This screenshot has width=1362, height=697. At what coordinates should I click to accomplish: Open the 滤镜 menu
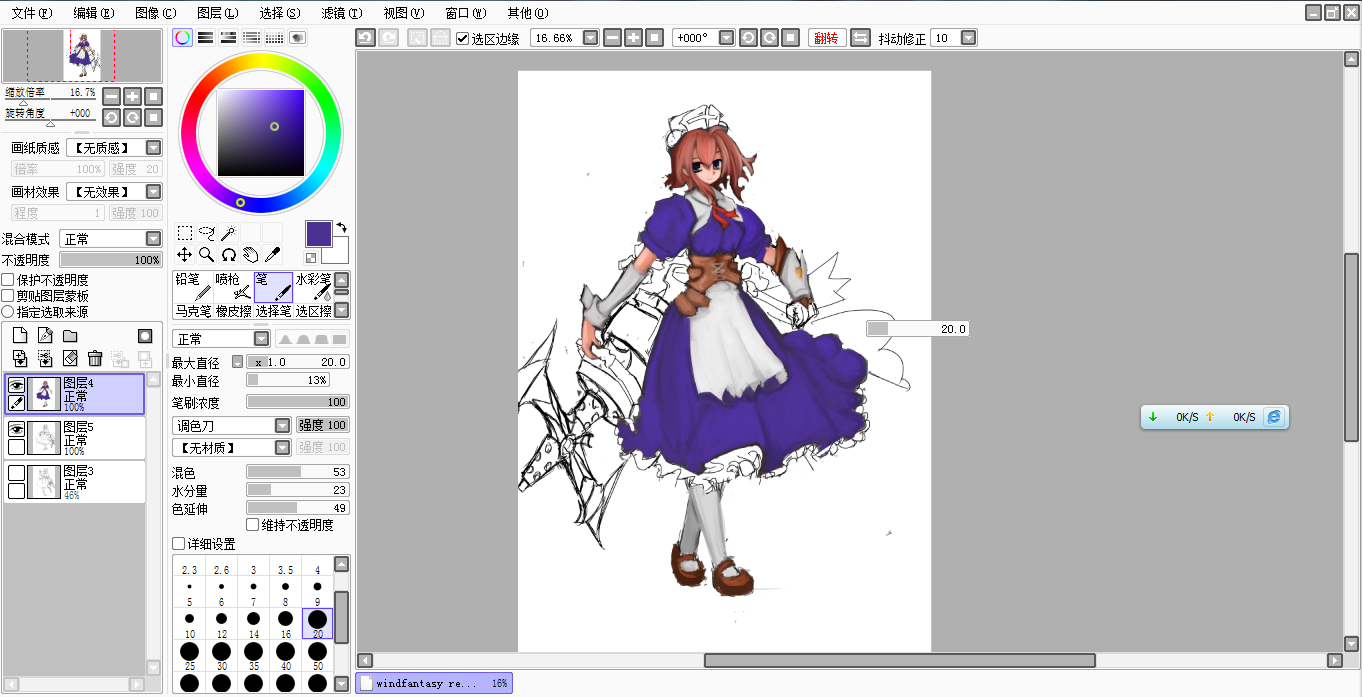[x=342, y=13]
